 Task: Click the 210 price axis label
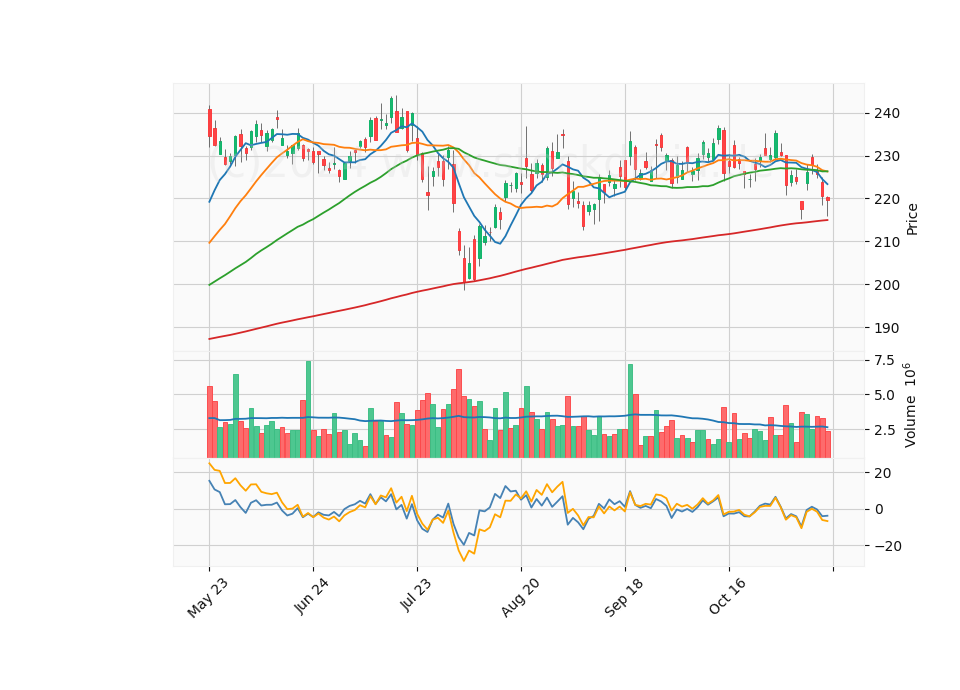pyautogui.click(x=887, y=242)
